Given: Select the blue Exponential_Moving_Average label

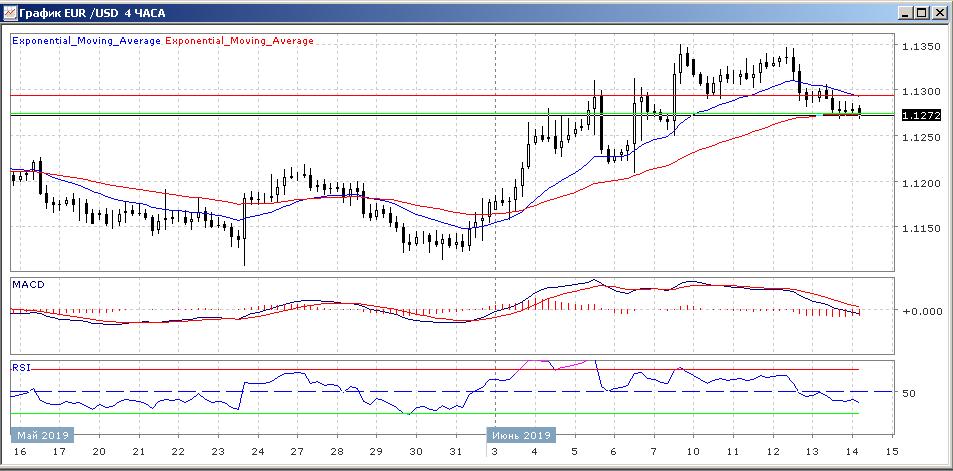Looking at the screenshot, I should [86, 41].
